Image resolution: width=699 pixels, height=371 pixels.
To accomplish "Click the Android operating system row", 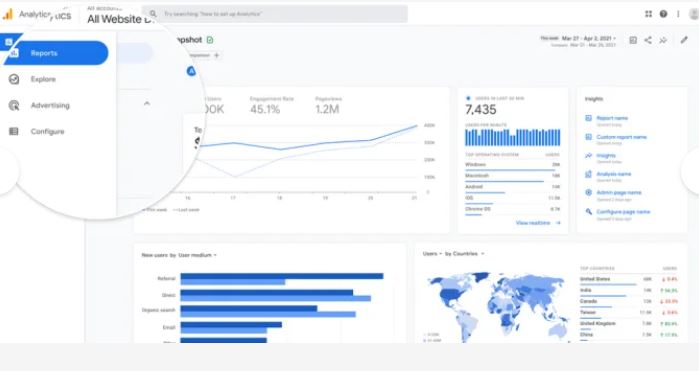I will pos(512,188).
